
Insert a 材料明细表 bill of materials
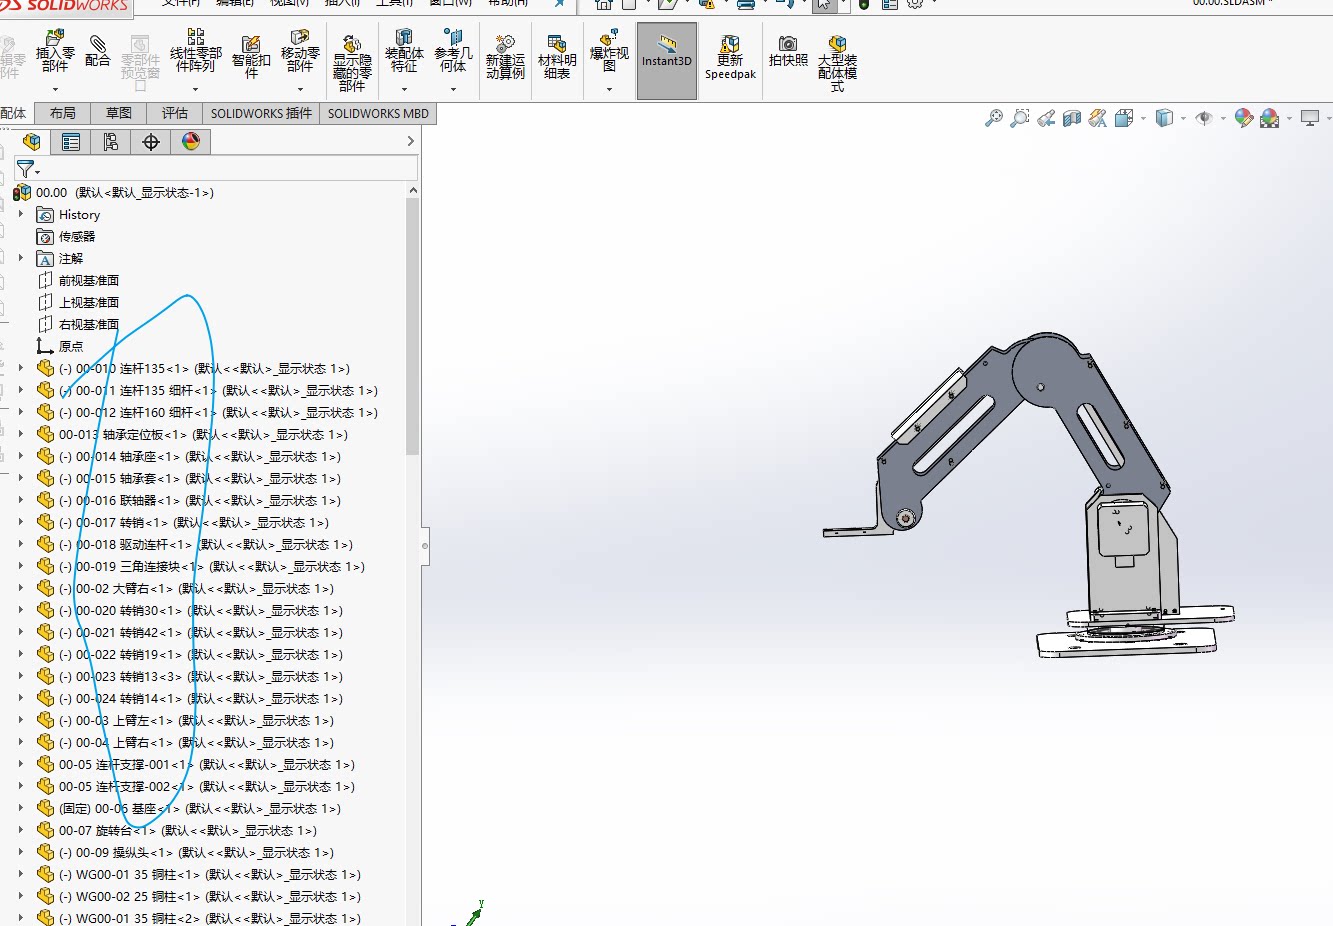click(557, 57)
